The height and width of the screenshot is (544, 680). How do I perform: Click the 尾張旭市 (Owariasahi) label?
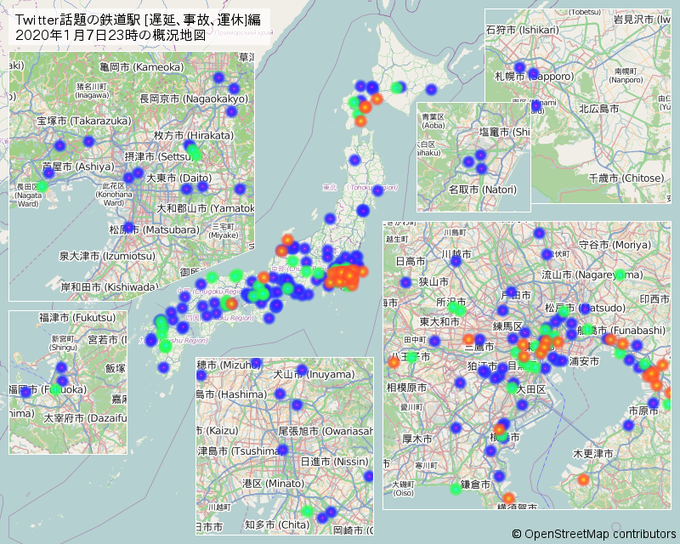(325, 431)
